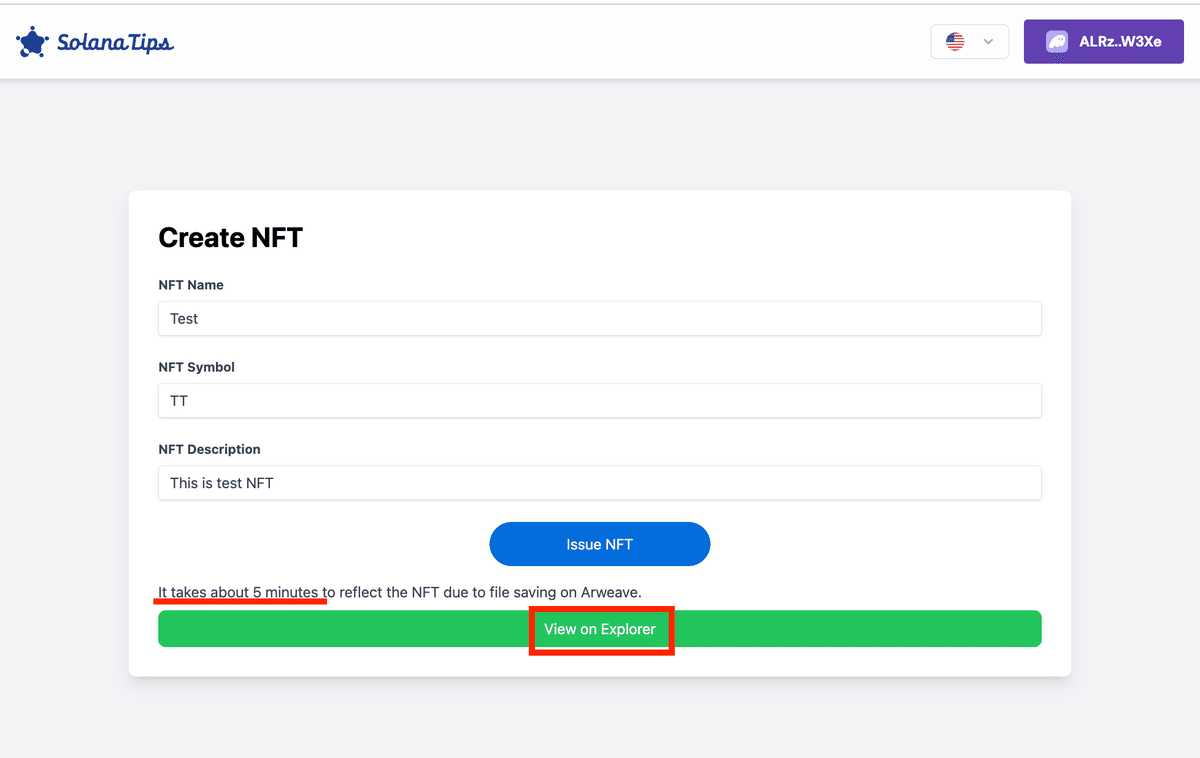This screenshot has width=1200, height=758.
Task: Expand the language chevron dropdown arrow
Action: click(x=988, y=42)
